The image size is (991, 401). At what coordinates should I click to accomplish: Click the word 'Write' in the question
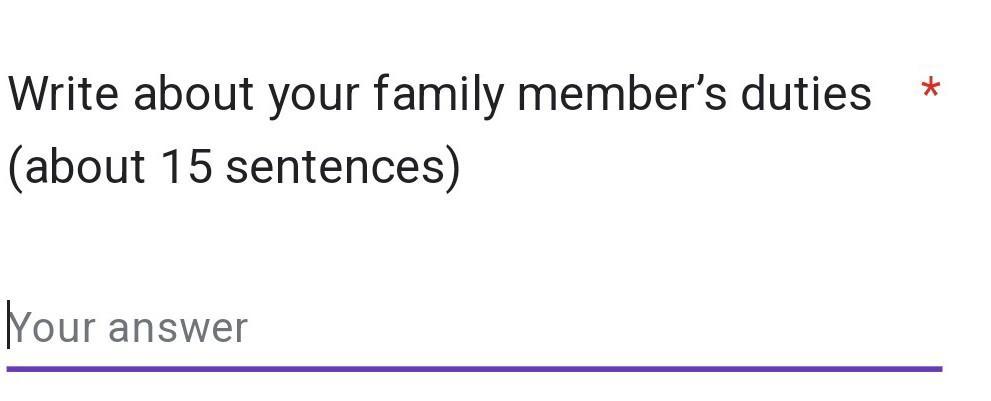coord(64,94)
